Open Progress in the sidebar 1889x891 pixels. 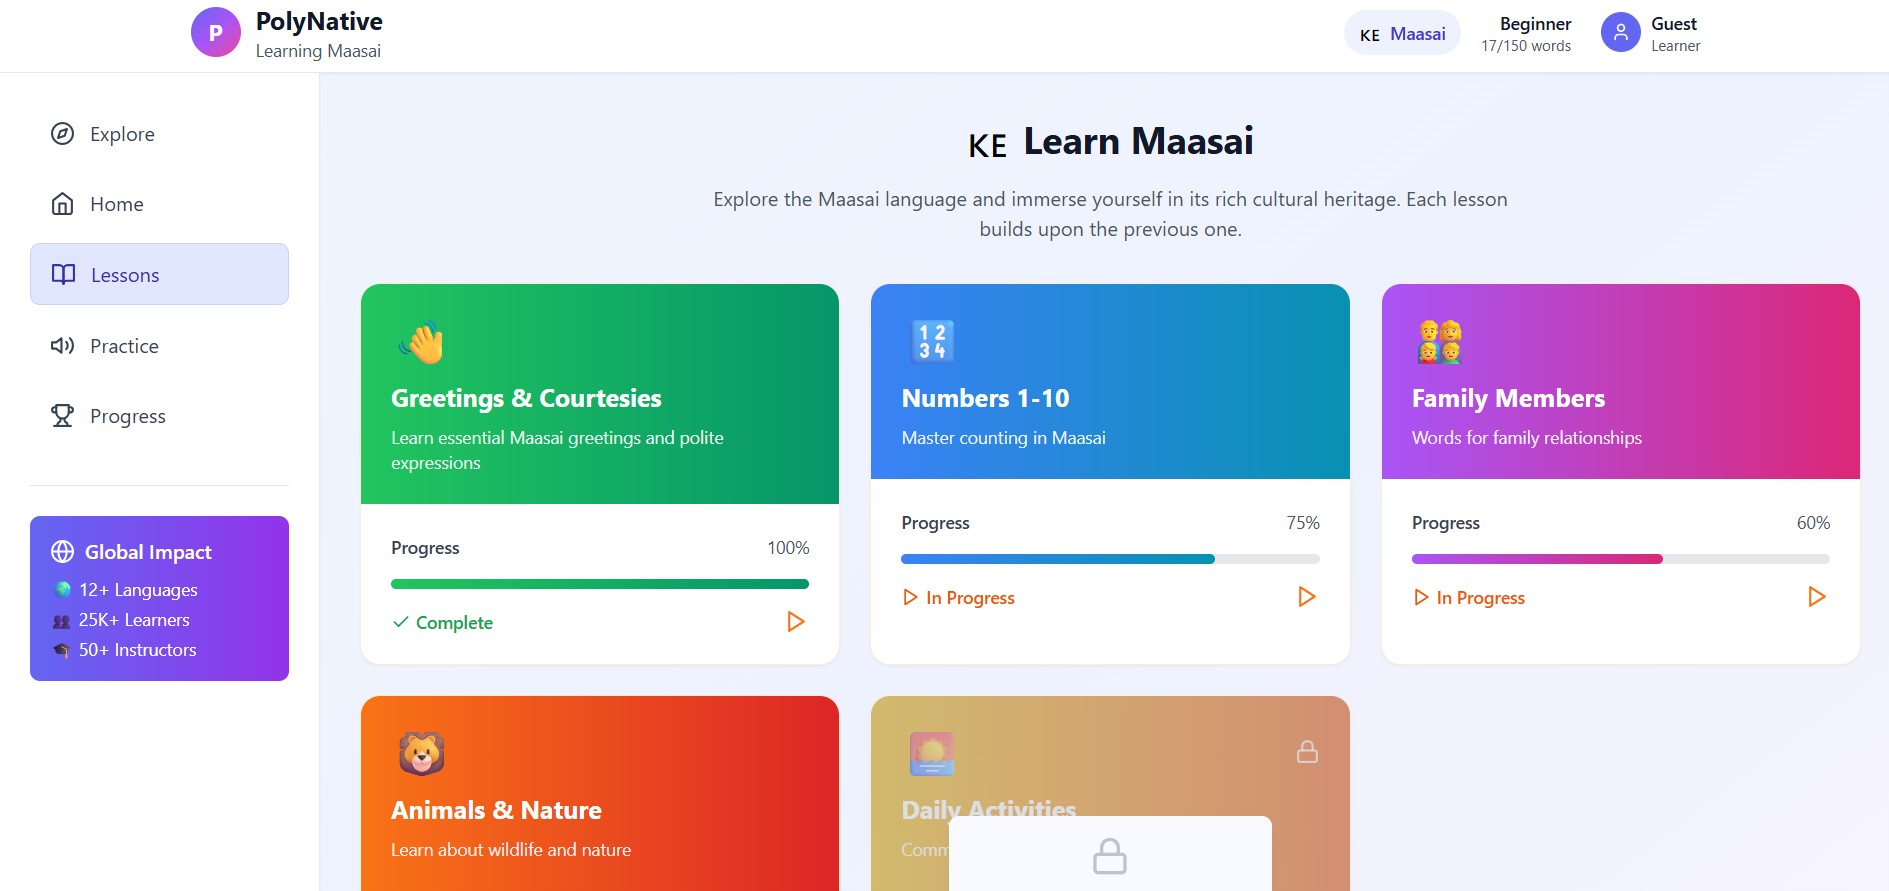(x=159, y=416)
